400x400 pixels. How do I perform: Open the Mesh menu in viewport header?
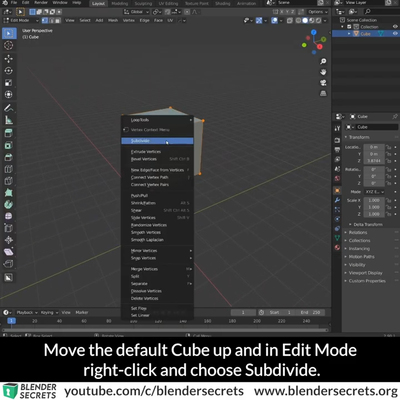point(113,20)
